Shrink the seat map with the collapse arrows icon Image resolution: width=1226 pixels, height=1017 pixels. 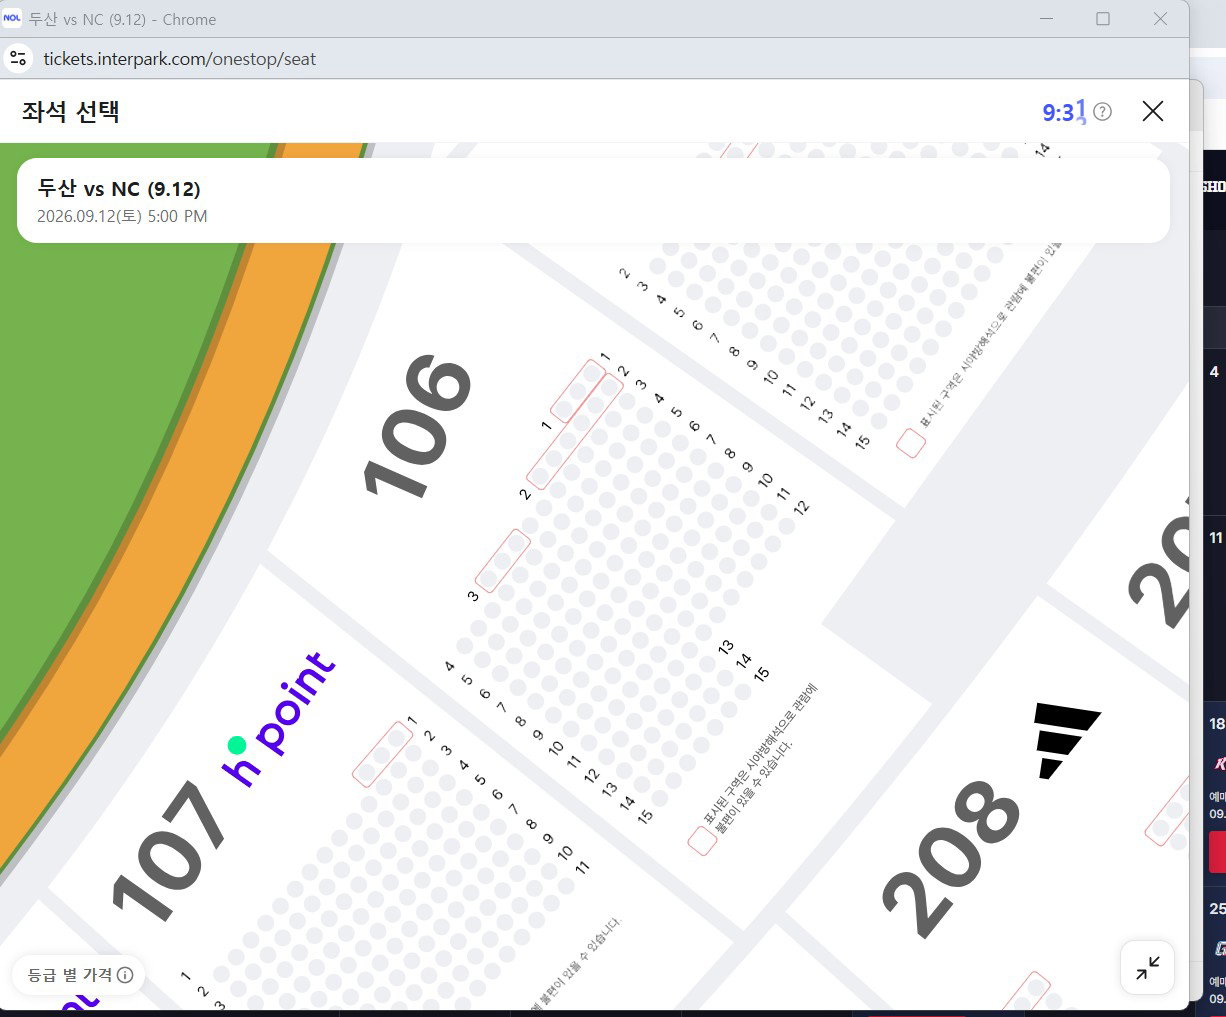pos(1148,967)
